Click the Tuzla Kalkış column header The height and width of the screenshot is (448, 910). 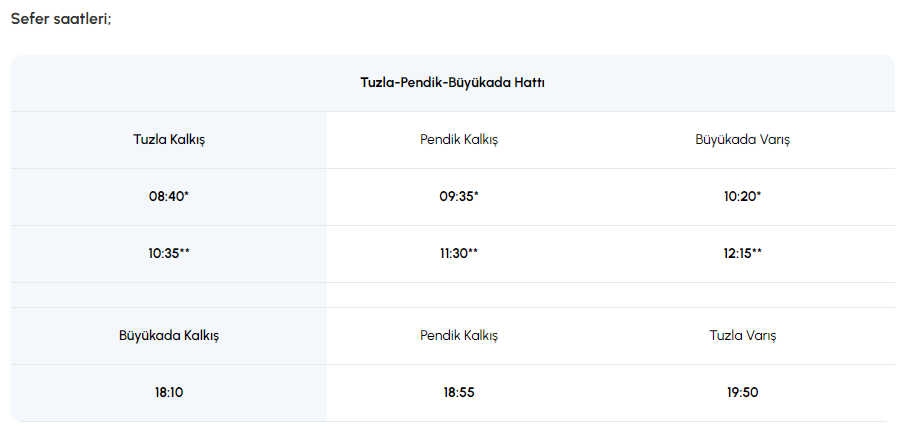point(169,140)
